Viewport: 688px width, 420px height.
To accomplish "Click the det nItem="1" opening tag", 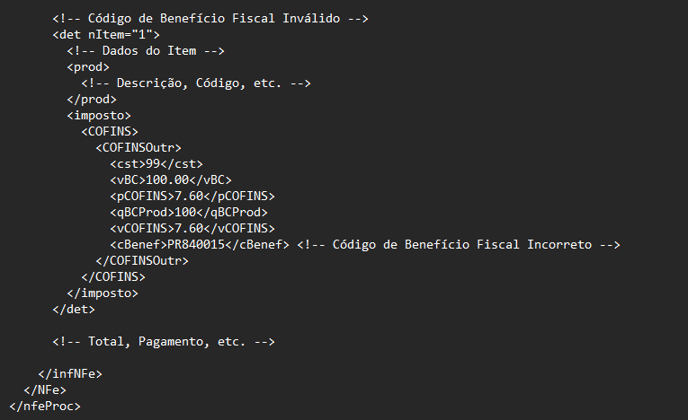I will point(106,35).
